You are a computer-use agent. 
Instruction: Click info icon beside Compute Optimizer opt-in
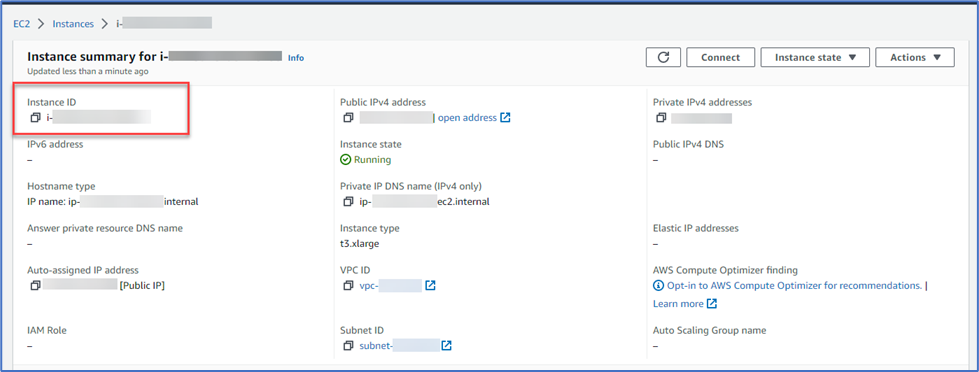[x=657, y=286]
